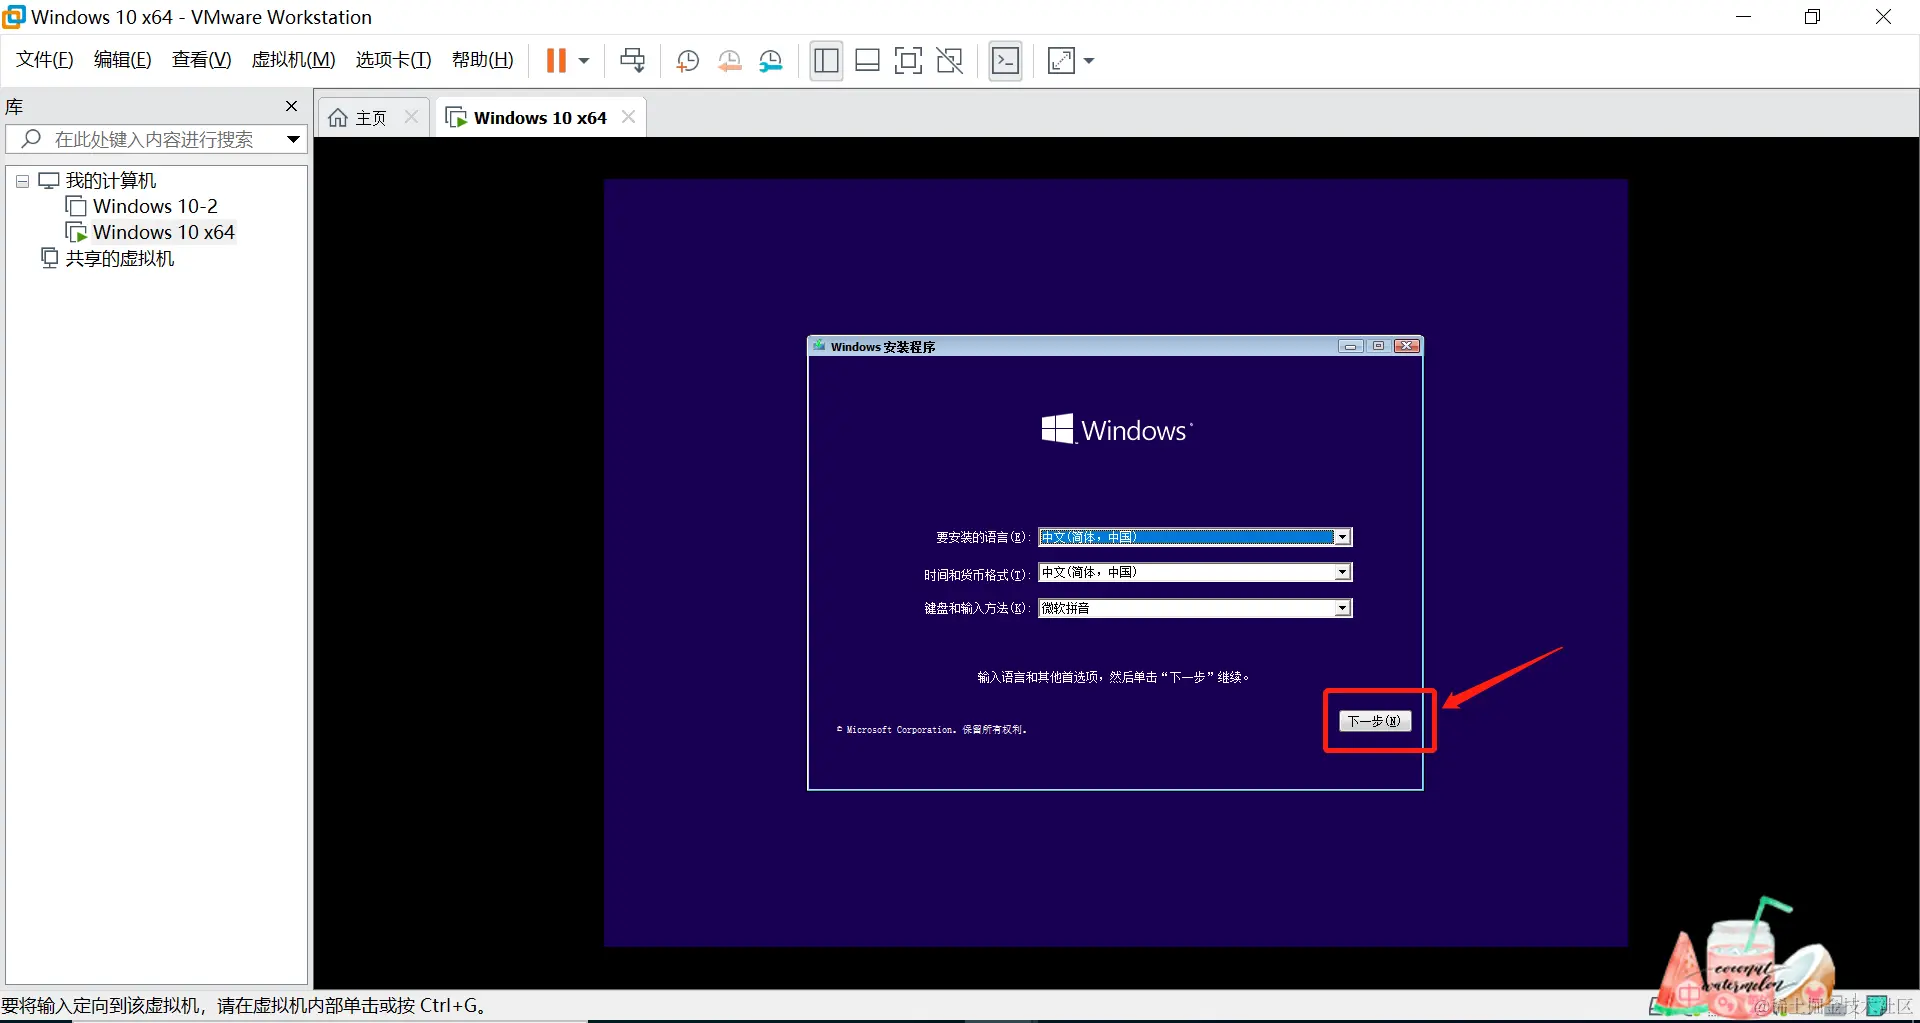This screenshot has height=1023, width=1920.
Task: Pause the running virtual machine
Action: pyautogui.click(x=556, y=61)
